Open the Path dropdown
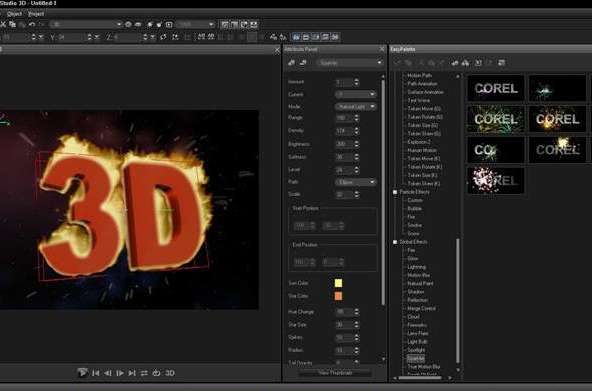Screen dimensions: 592x391 356,182
